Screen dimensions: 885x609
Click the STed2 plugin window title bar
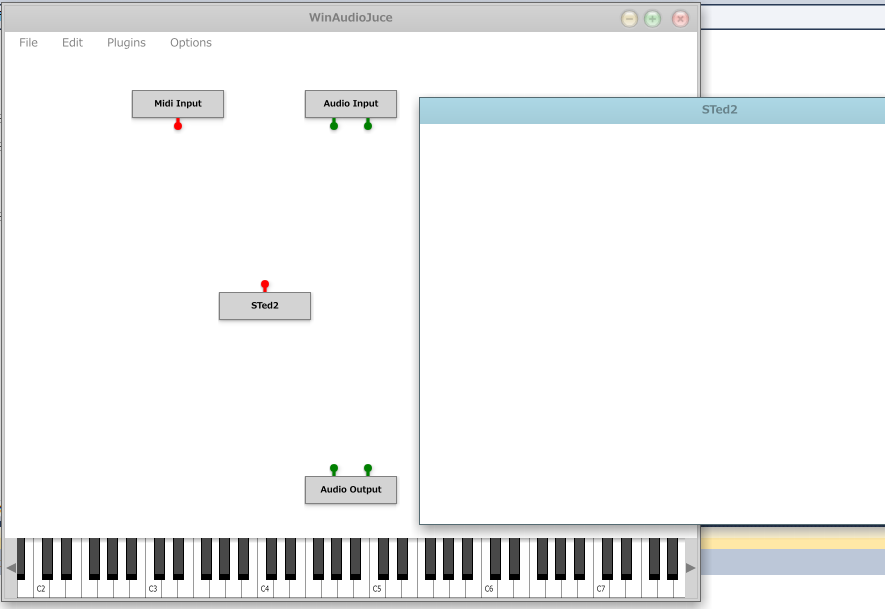pyautogui.click(x=652, y=110)
